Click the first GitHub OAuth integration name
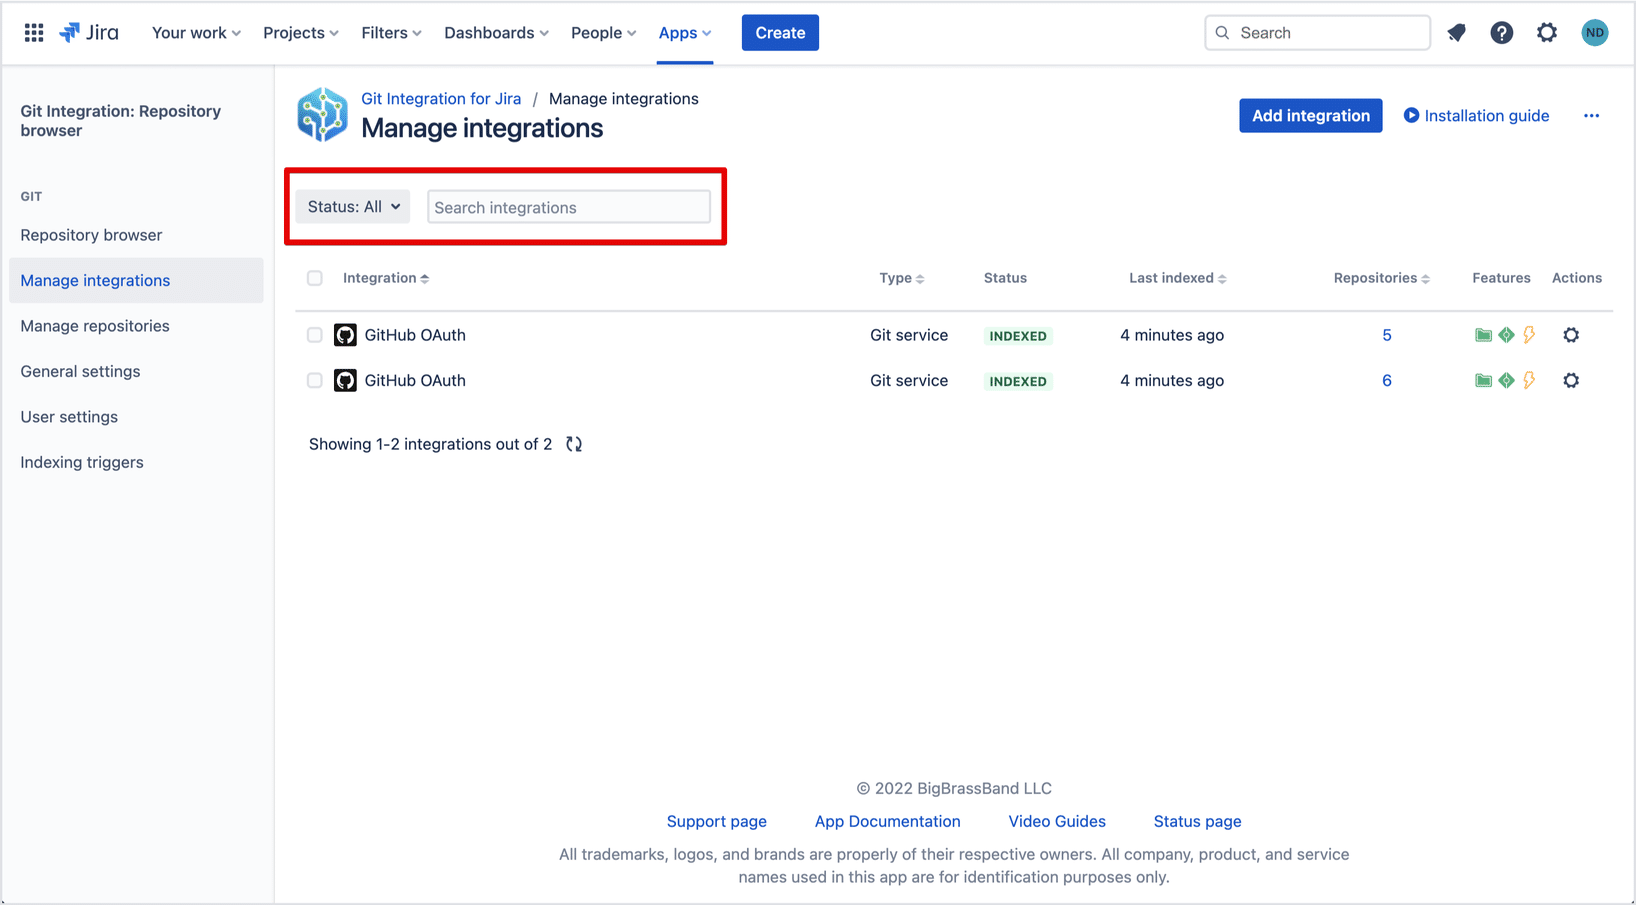The image size is (1636, 905). tap(415, 335)
